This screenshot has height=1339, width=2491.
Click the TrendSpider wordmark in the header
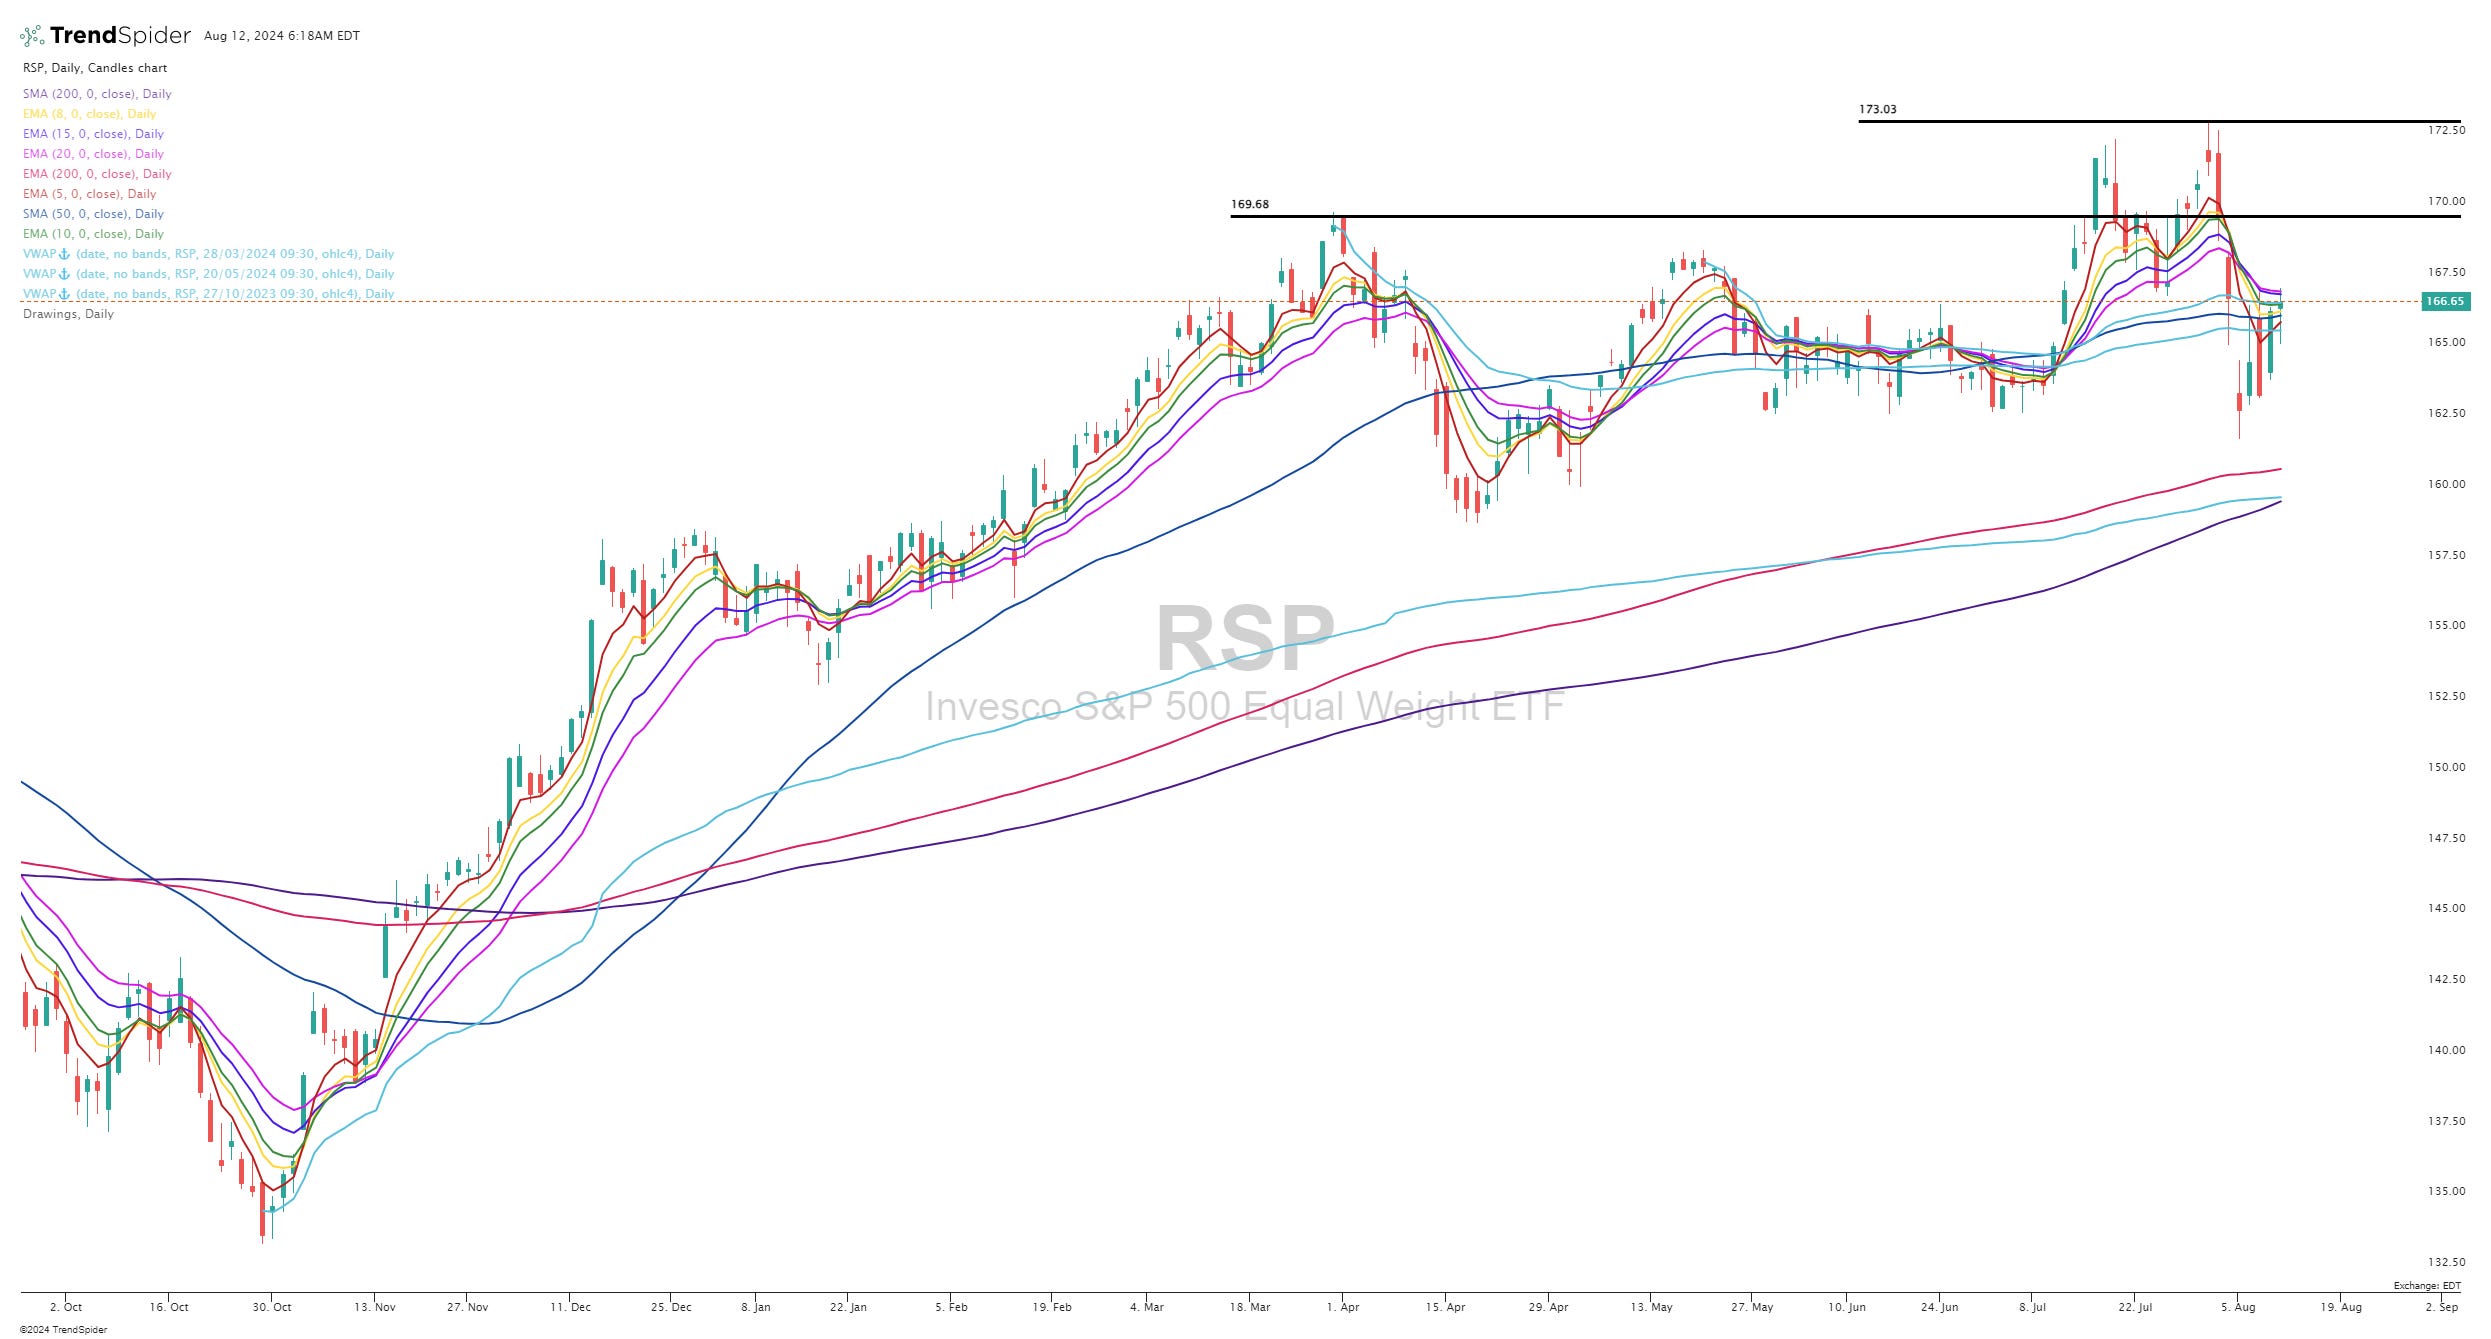click(x=120, y=36)
